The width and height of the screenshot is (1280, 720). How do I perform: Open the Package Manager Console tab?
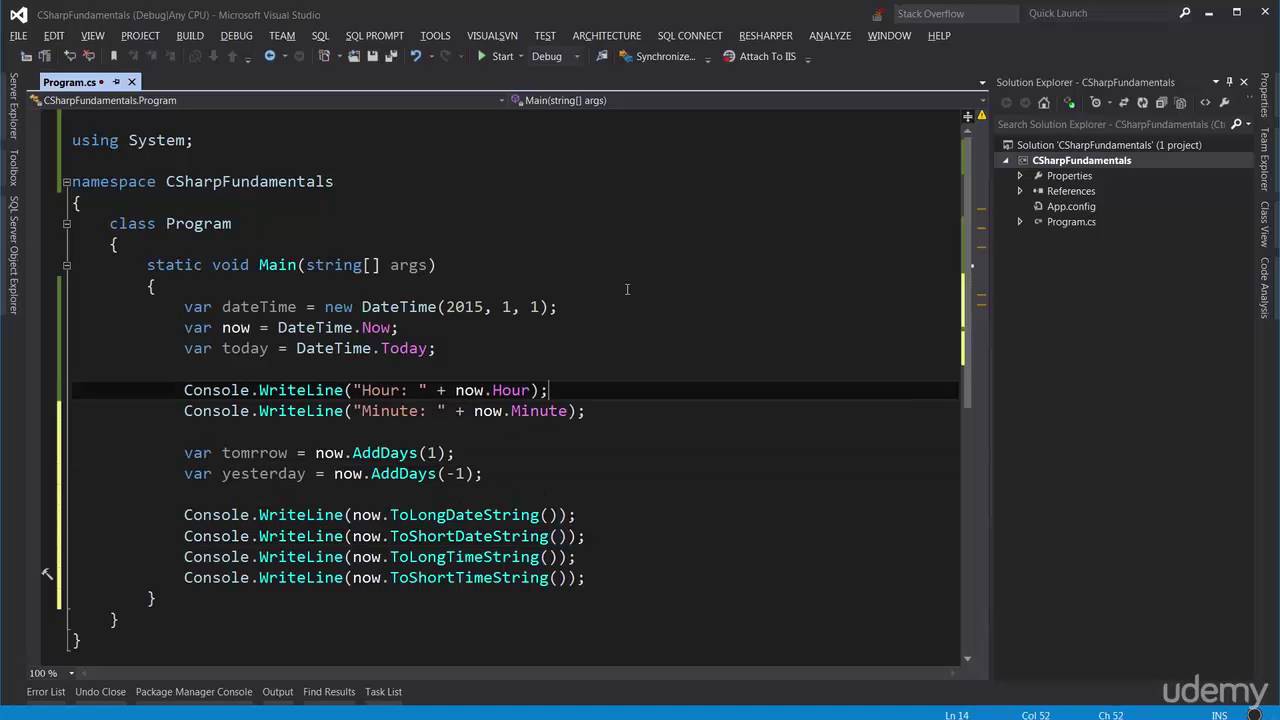(193, 692)
